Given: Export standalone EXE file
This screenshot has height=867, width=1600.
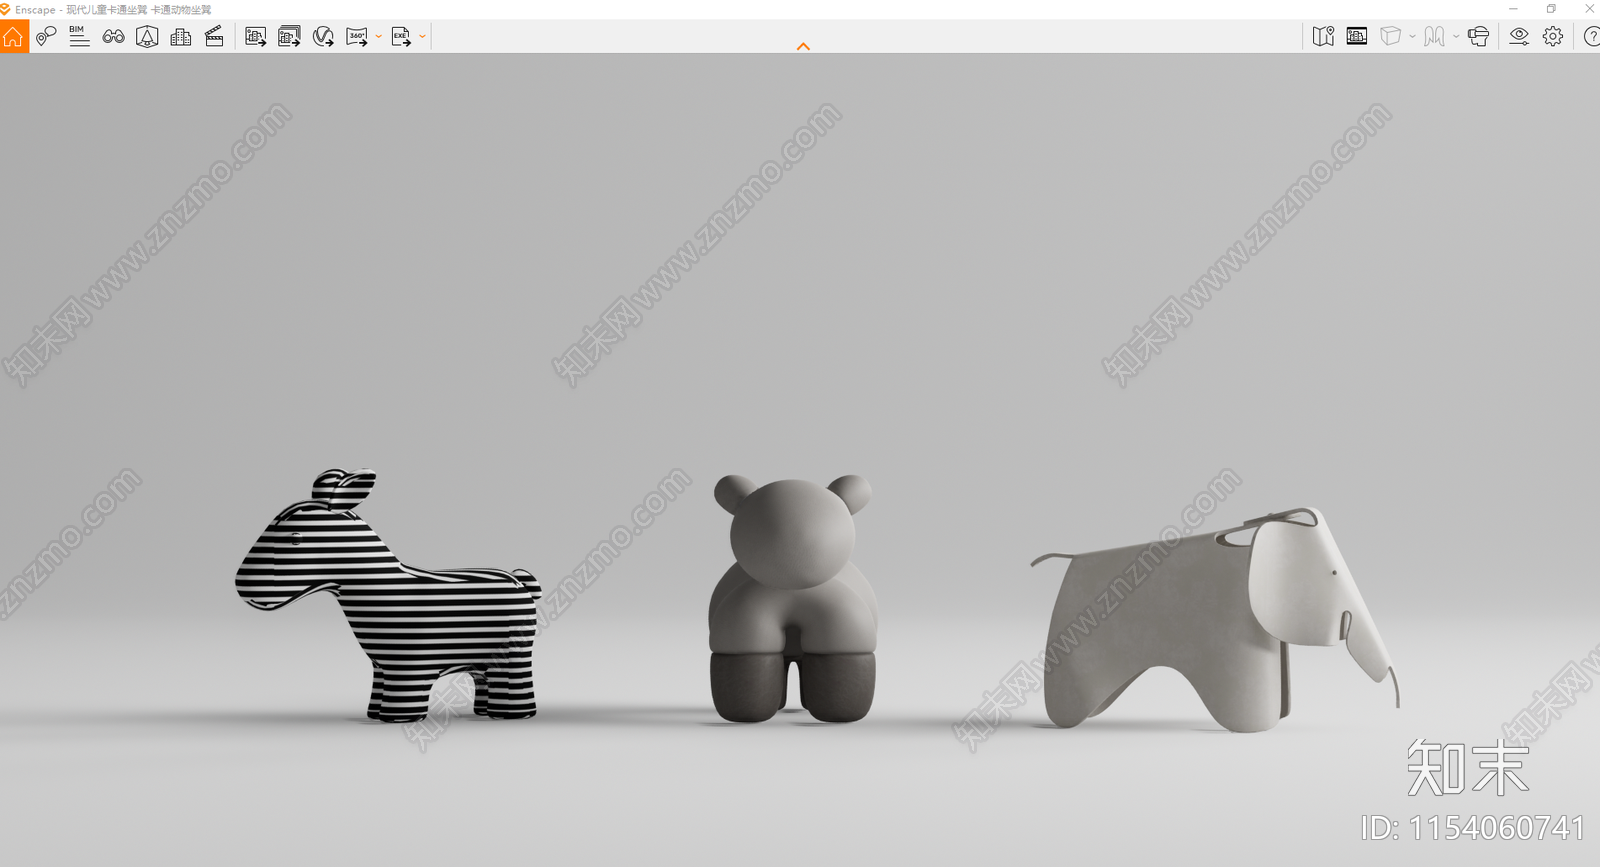Looking at the screenshot, I should pyautogui.click(x=401, y=37).
